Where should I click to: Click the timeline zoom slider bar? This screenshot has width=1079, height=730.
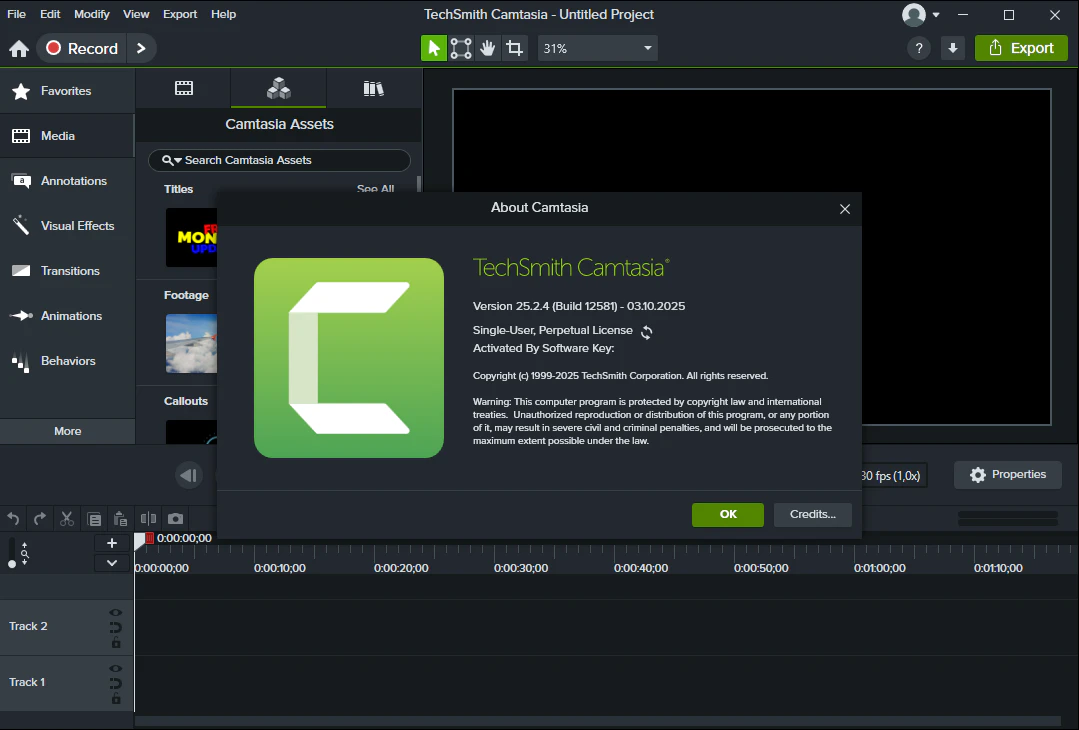pos(1008,518)
